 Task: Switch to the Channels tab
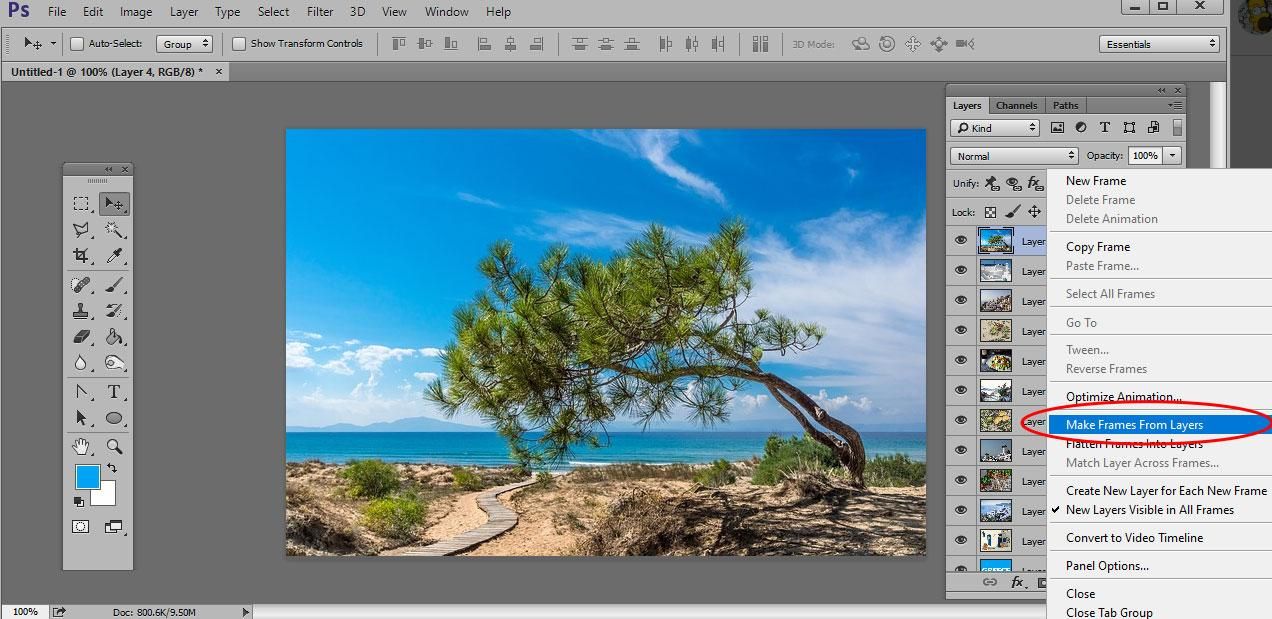pos(1016,104)
